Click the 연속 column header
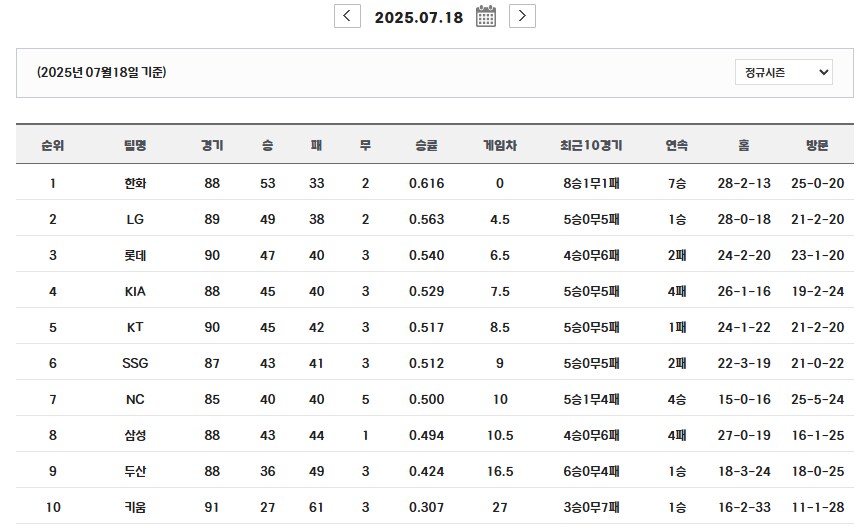Image resolution: width=867 pixels, height=532 pixels. [677, 145]
